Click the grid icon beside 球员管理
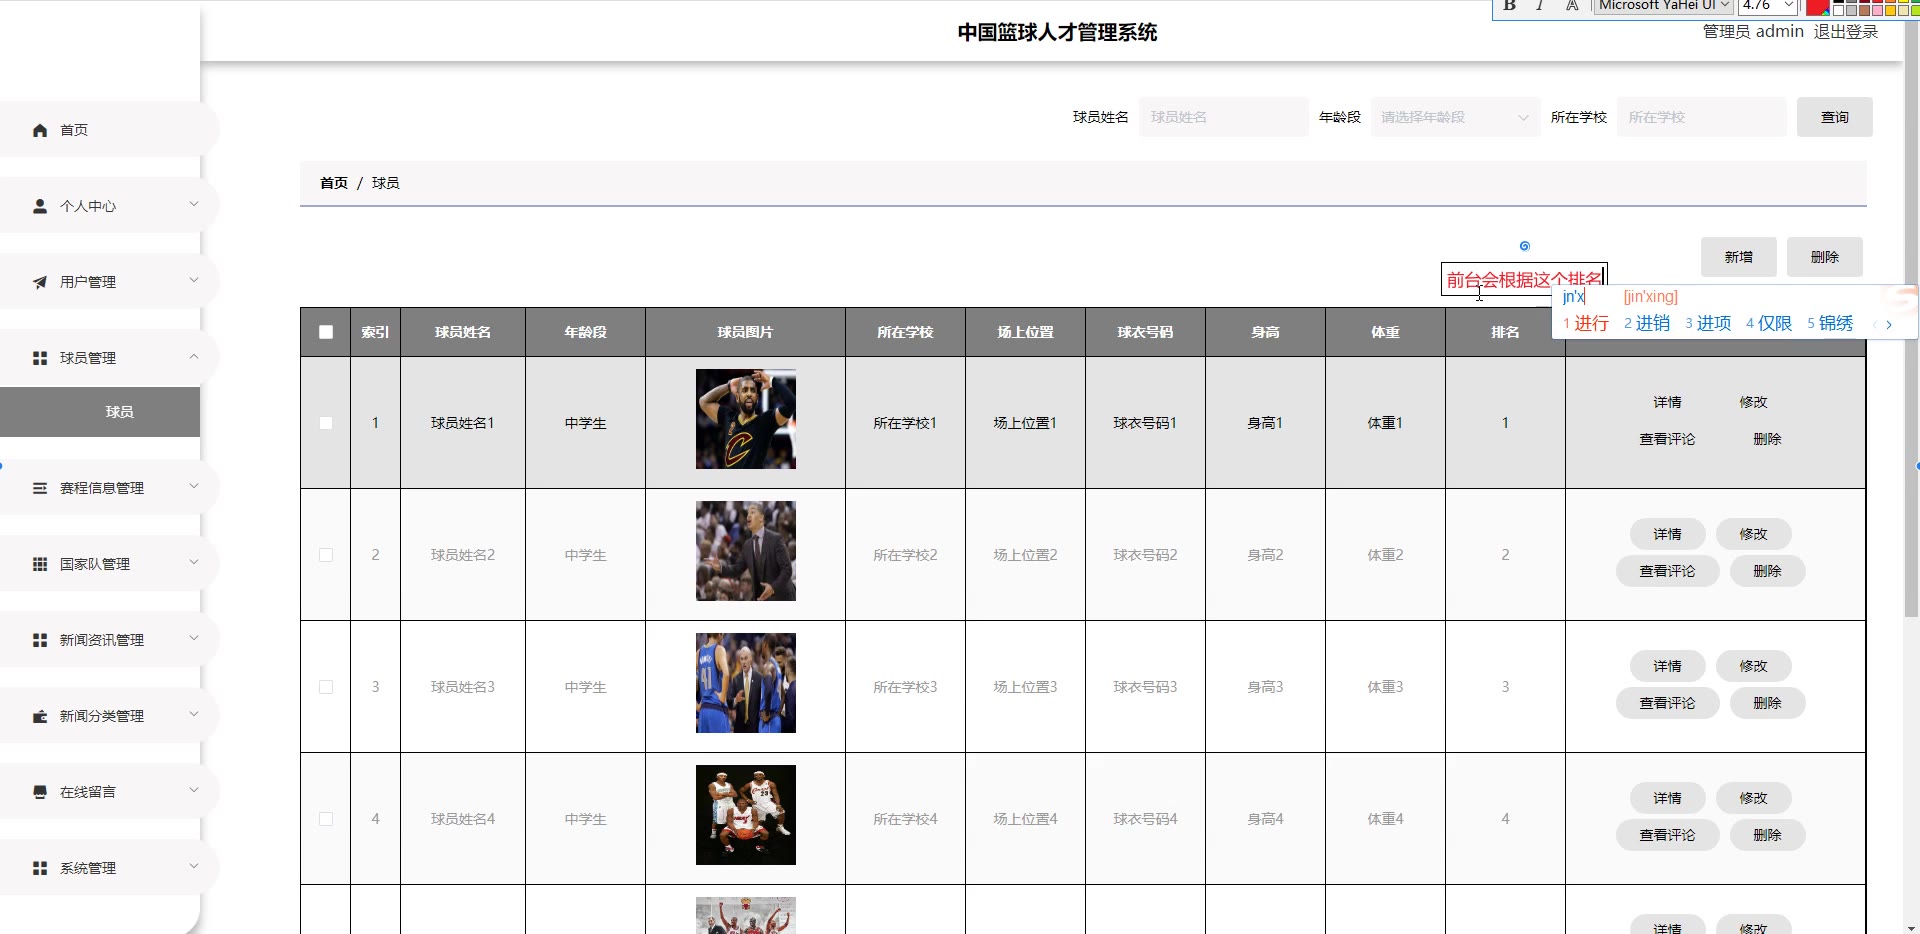1920x934 pixels. (40, 358)
